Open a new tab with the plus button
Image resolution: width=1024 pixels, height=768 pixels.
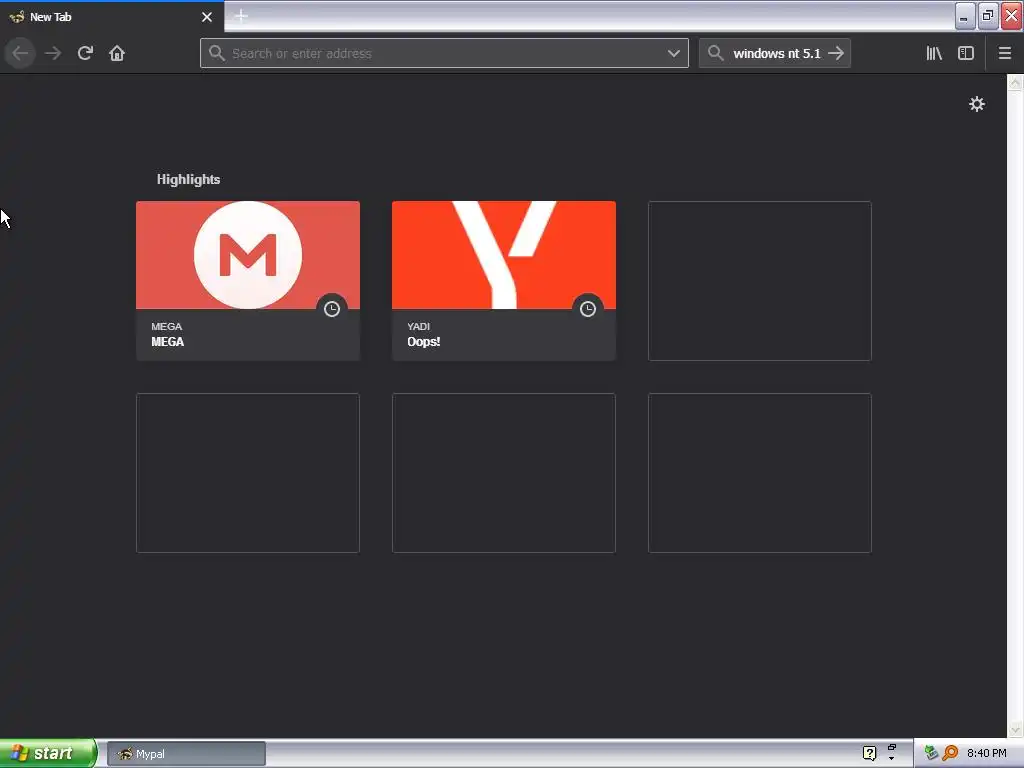pos(241,16)
